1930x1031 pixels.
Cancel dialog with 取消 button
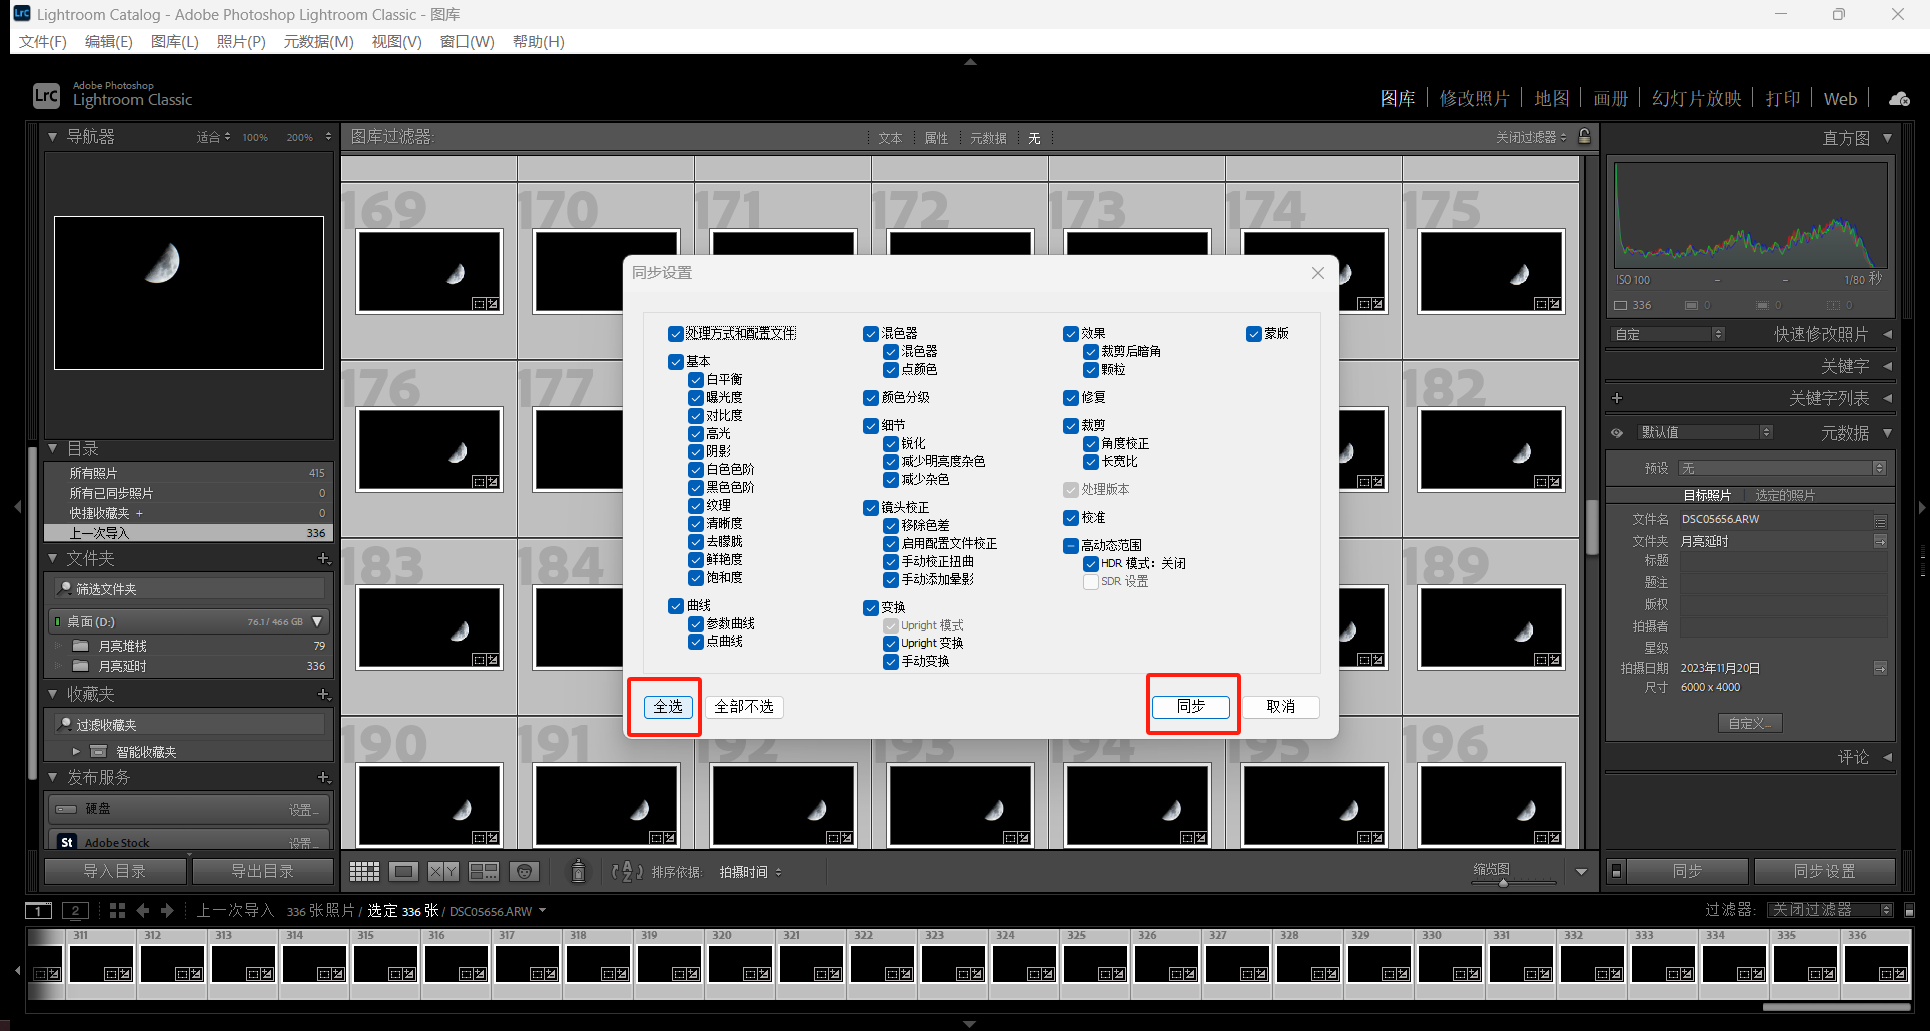point(1280,707)
